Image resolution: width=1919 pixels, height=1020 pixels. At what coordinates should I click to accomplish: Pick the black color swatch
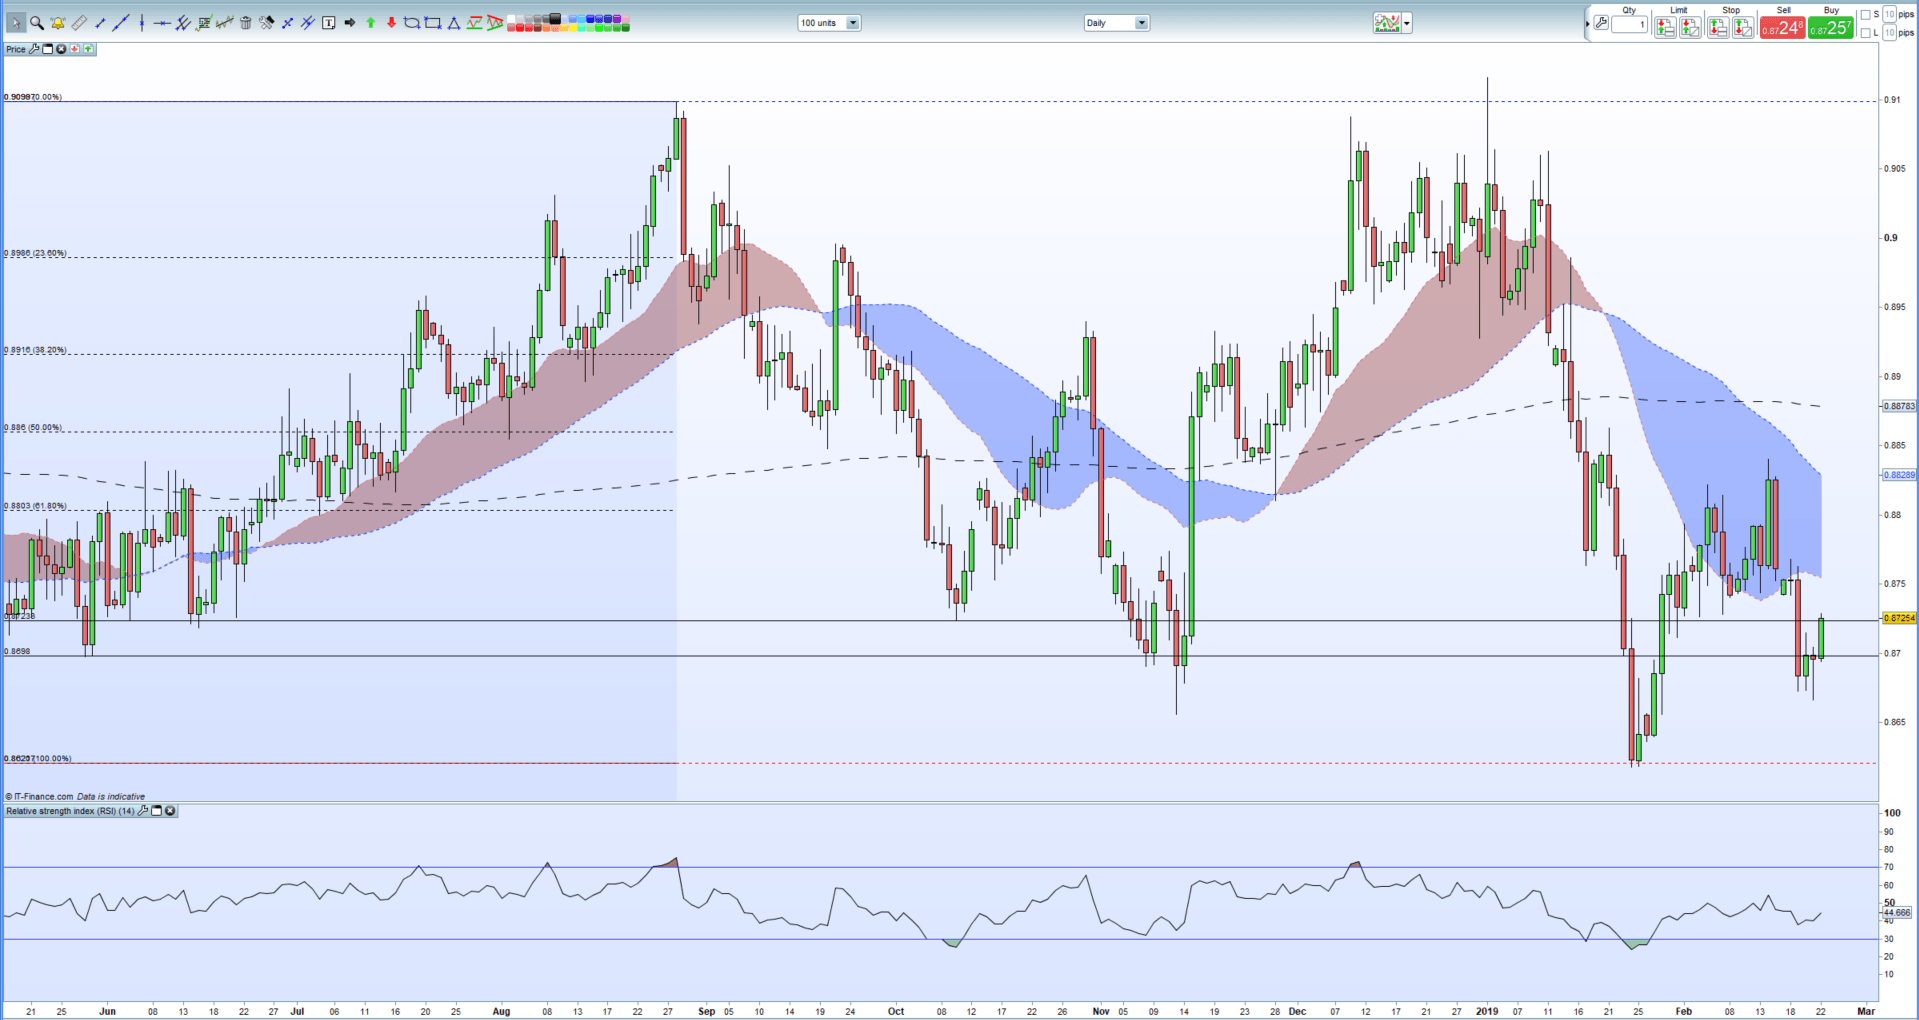555,19
